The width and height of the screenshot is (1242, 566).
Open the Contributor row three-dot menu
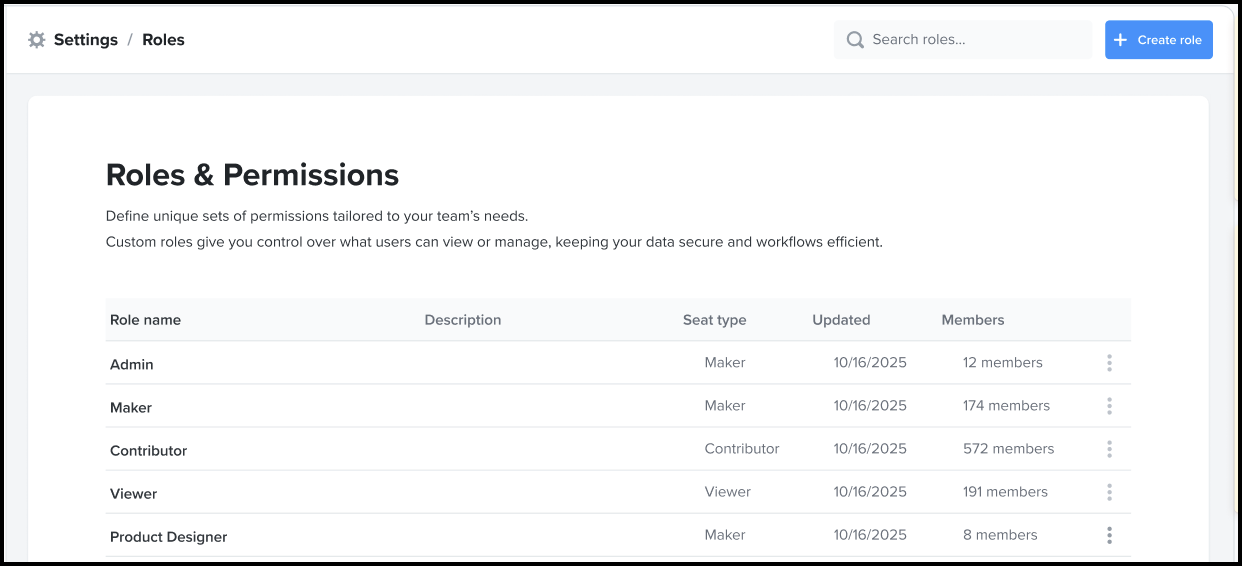(x=1109, y=449)
